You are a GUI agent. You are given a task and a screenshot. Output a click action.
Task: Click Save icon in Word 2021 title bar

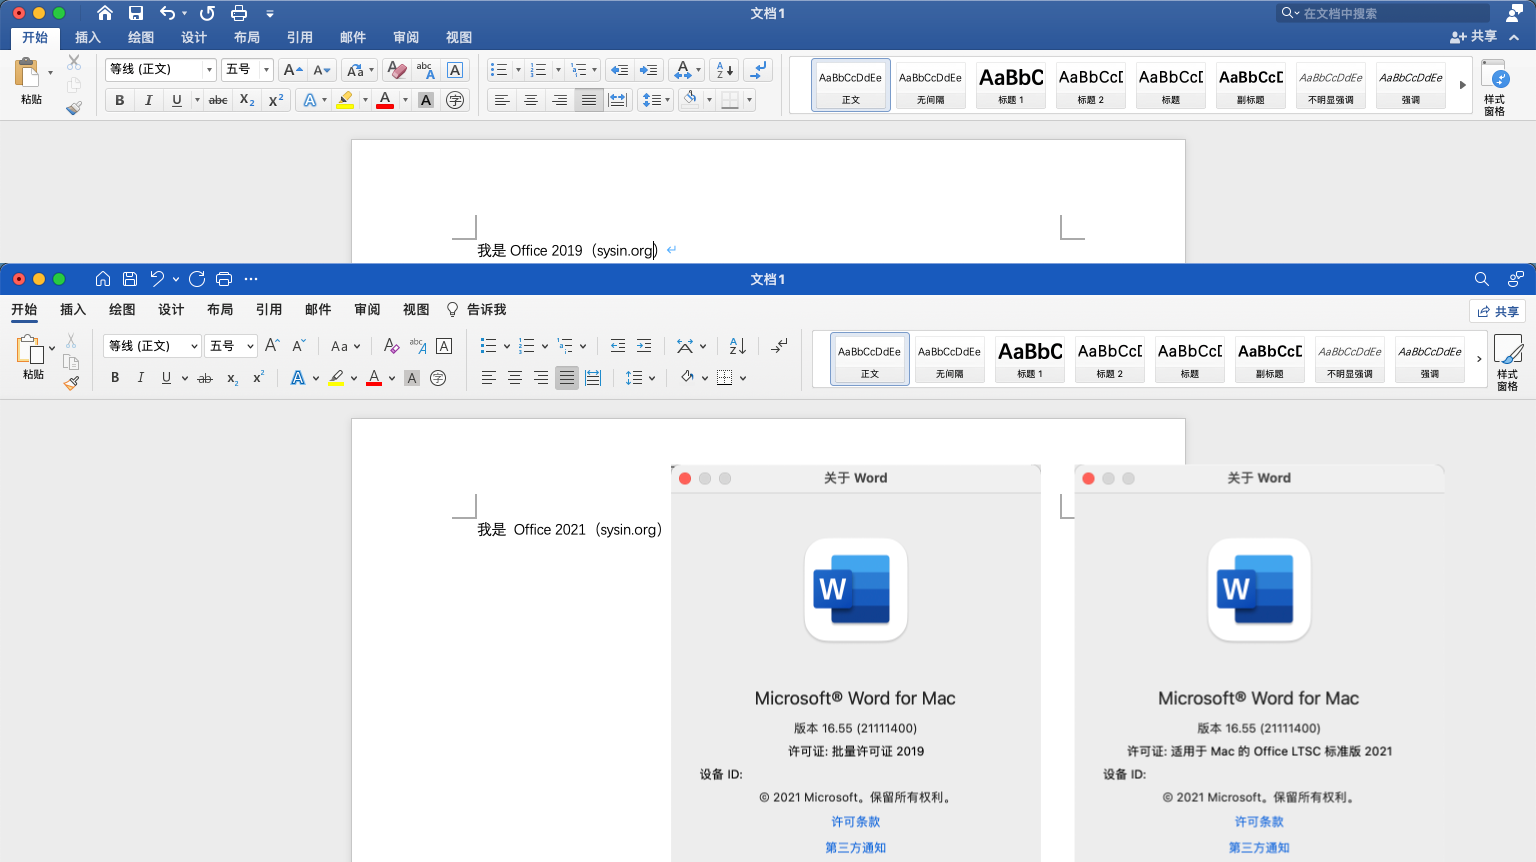pos(130,279)
